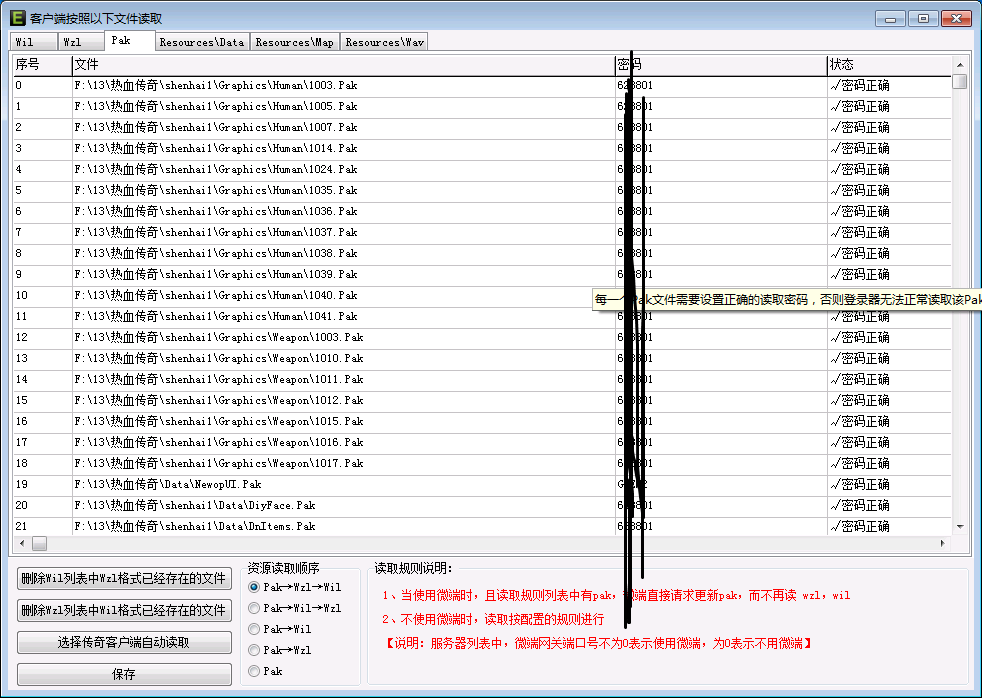This screenshot has height=698, width=982.
Task: Open the Wzl tab
Action: click(x=72, y=42)
